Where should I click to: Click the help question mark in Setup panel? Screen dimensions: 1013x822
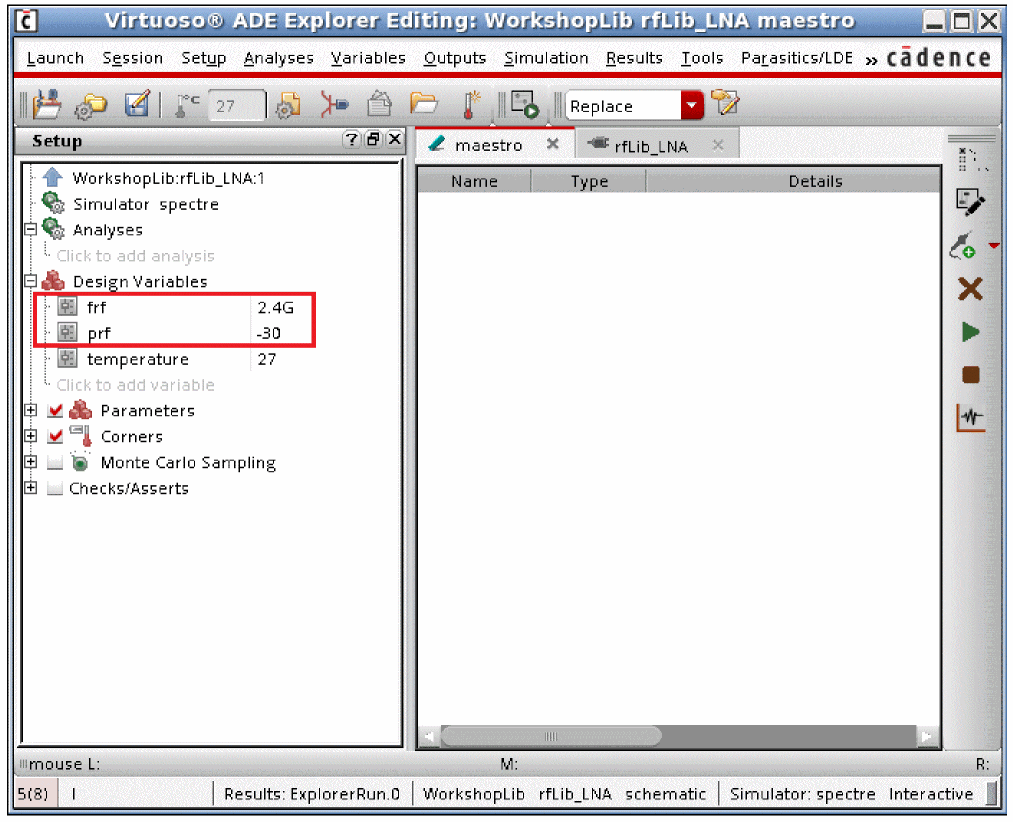[x=351, y=140]
